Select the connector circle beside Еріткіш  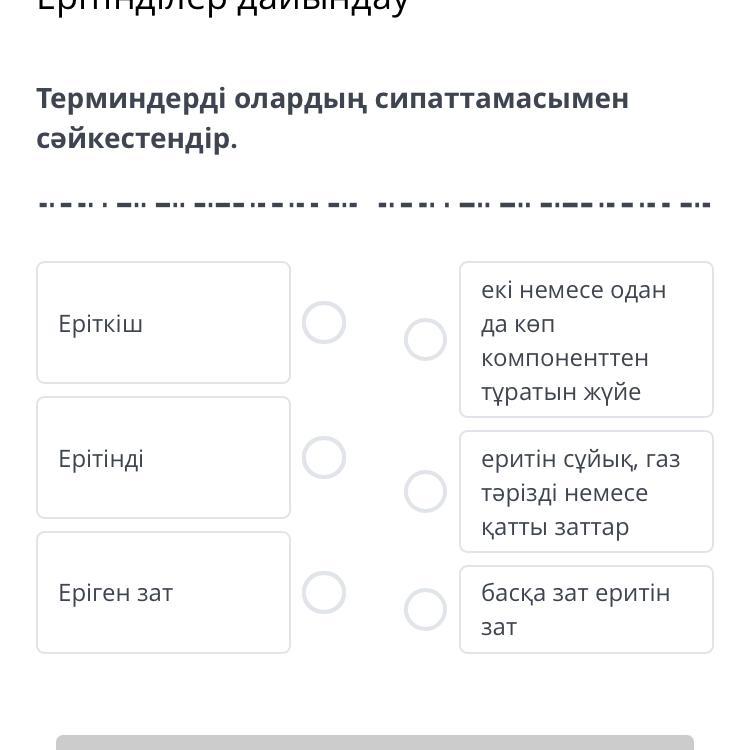pos(324,323)
